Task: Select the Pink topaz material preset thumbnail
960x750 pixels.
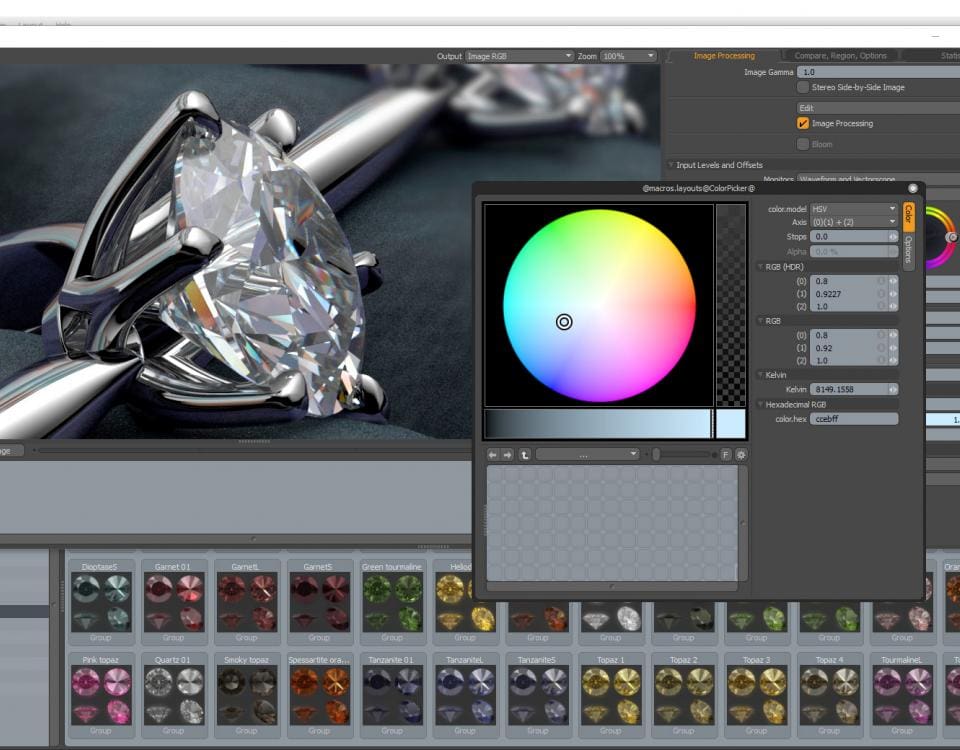Action: pos(100,696)
